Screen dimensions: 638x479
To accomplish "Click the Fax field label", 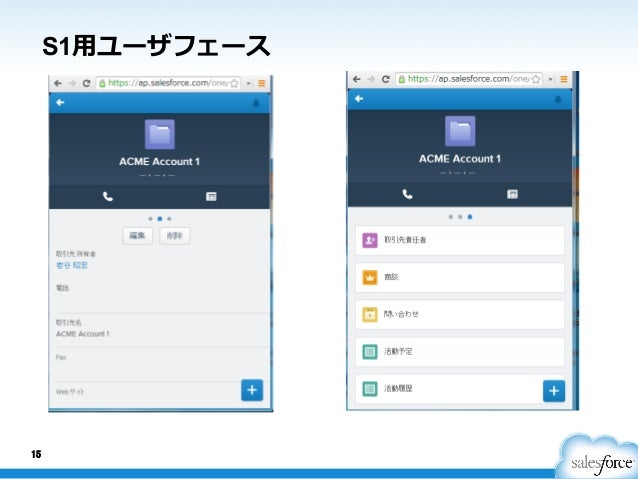I will 61,357.
